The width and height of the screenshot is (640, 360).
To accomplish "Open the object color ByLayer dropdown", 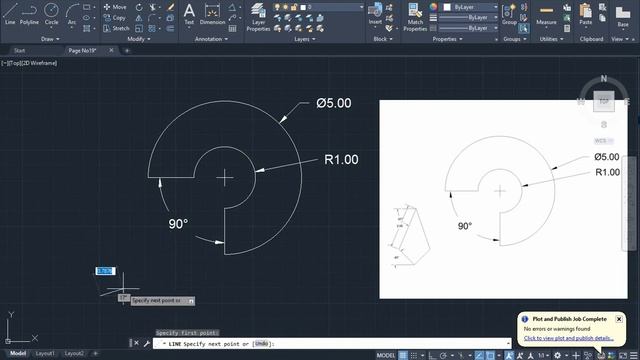I will (x=496, y=7).
